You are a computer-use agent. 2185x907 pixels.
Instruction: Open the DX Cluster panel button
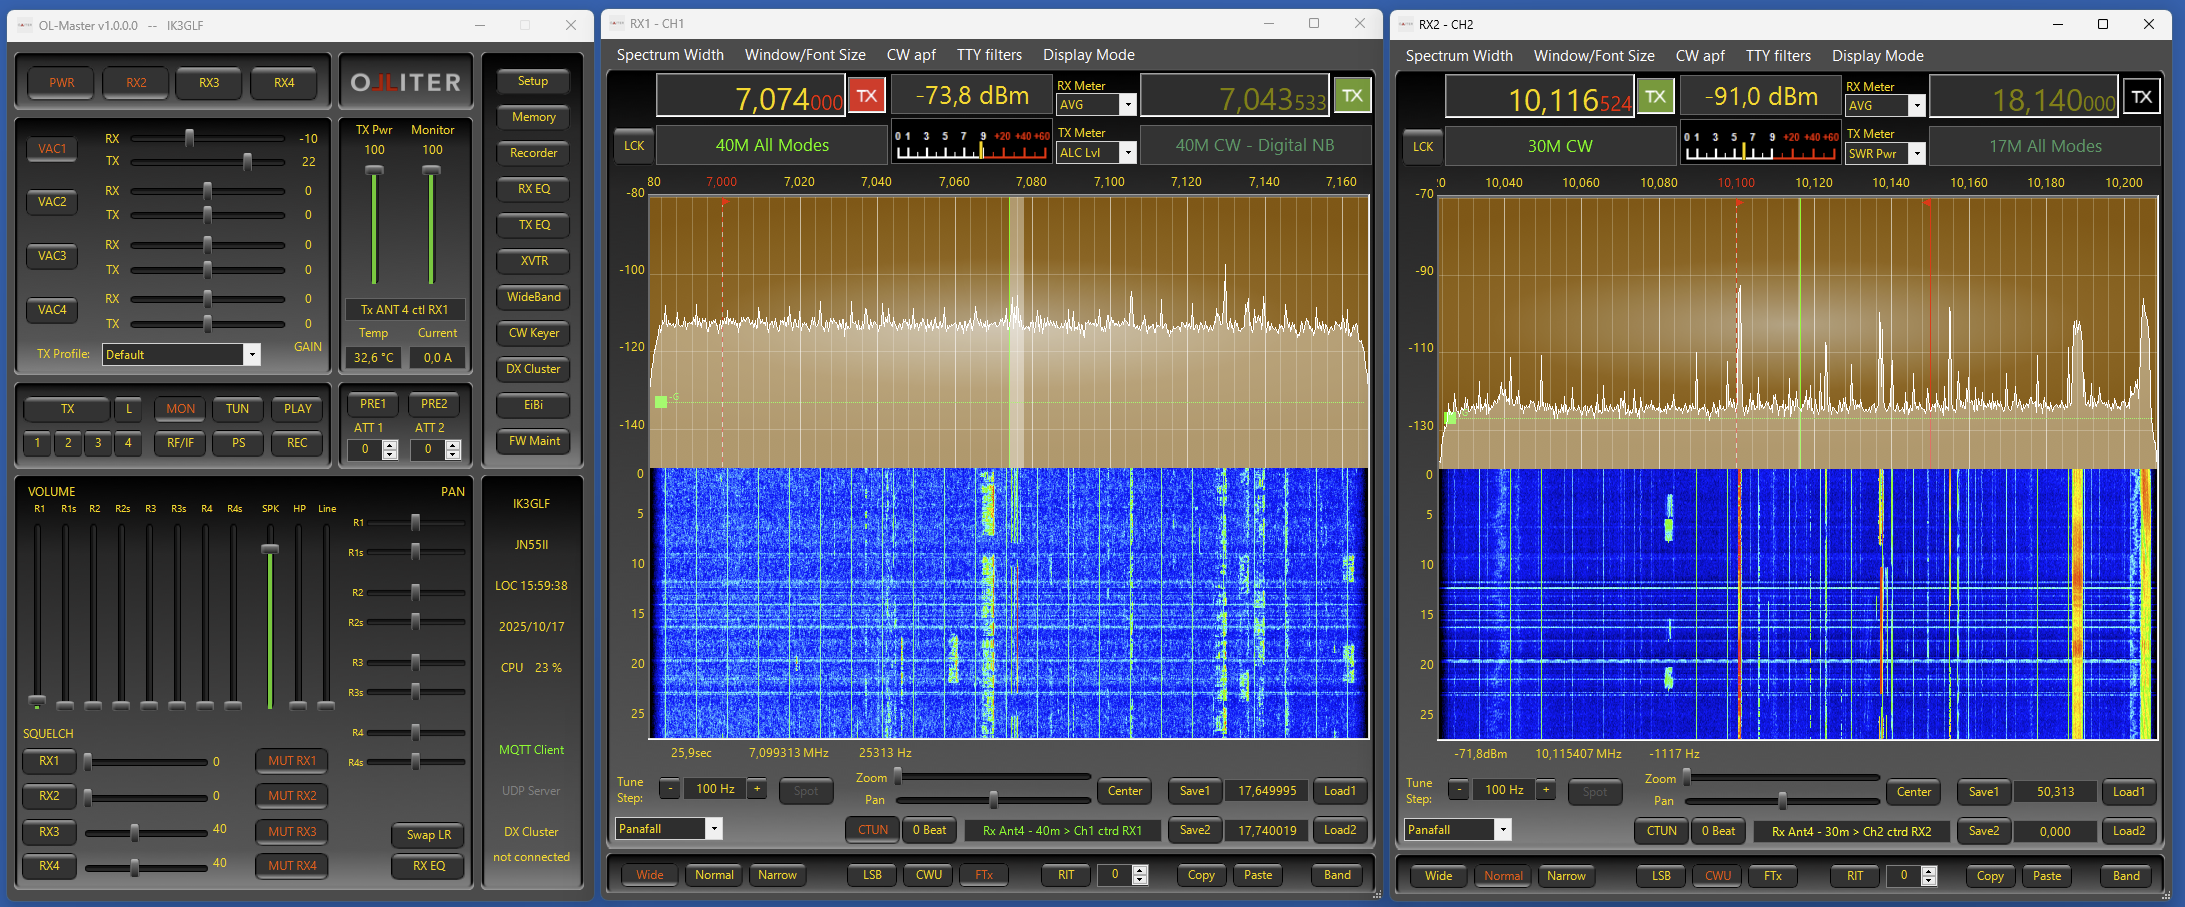click(x=533, y=369)
